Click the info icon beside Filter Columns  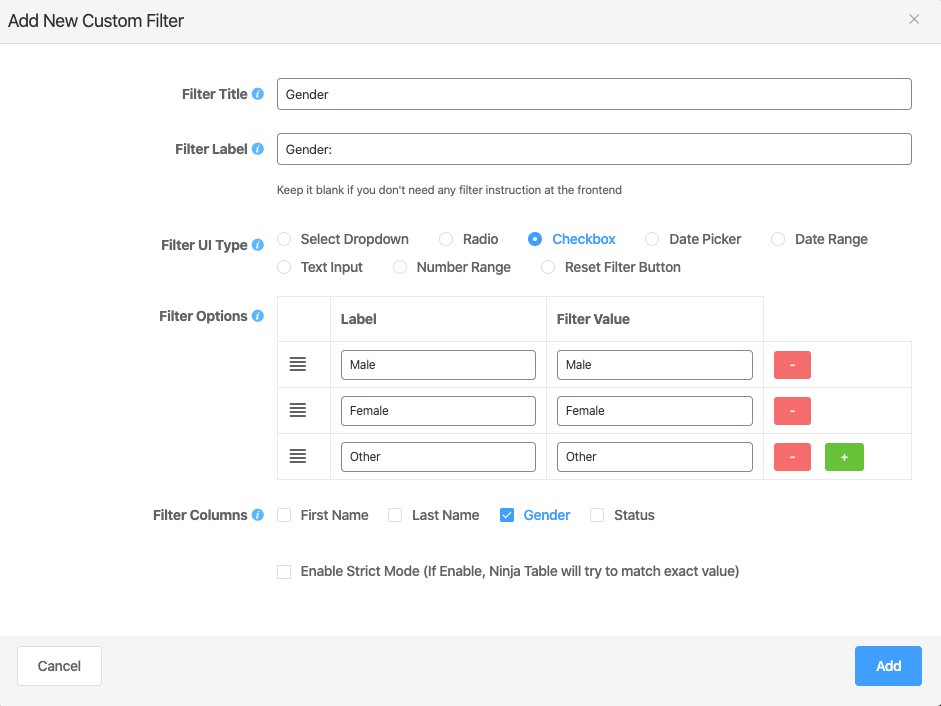pyautogui.click(x=258, y=515)
